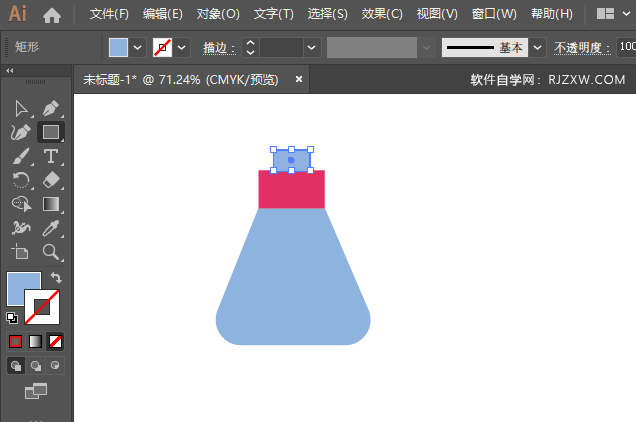Open the Opacity (不透明度) panel link

[582, 48]
